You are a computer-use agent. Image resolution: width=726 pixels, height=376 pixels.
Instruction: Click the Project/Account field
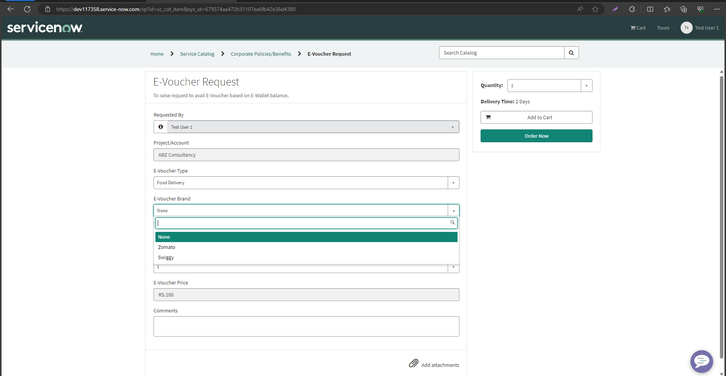point(306,155)
